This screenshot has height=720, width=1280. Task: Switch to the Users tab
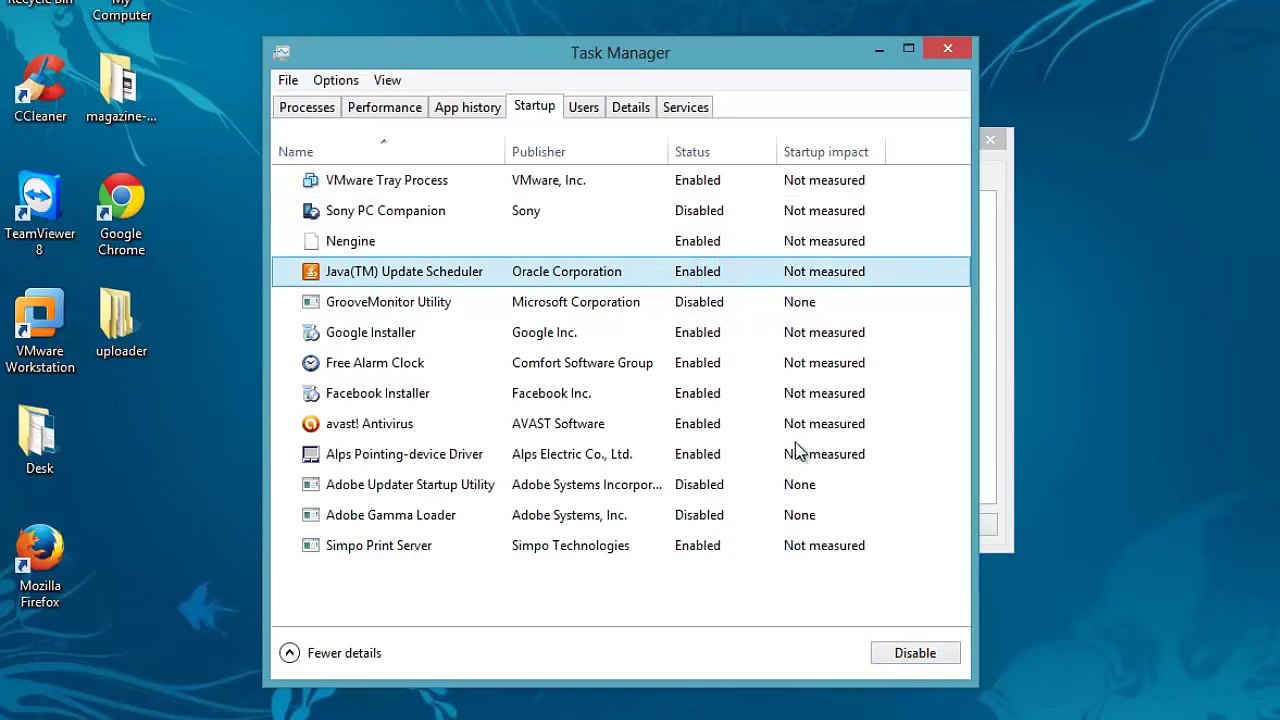coord(584,107)
